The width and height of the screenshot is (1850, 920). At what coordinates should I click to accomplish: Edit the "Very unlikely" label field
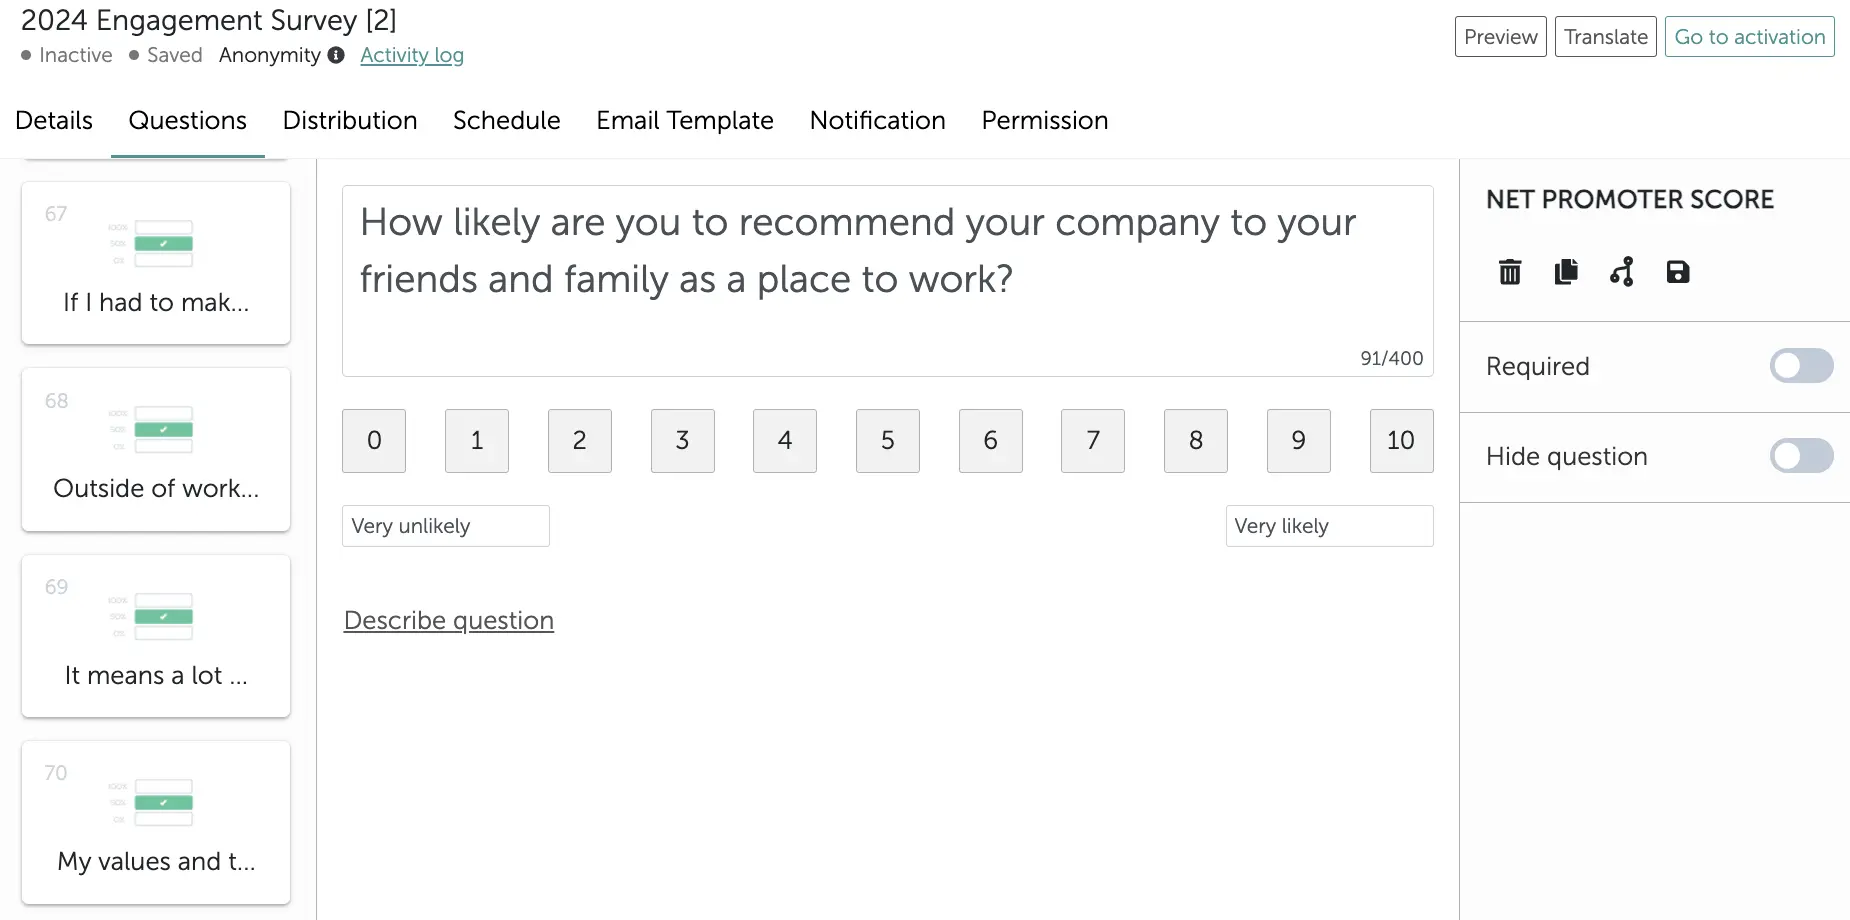pyautogui.click(x=445, y=526)
